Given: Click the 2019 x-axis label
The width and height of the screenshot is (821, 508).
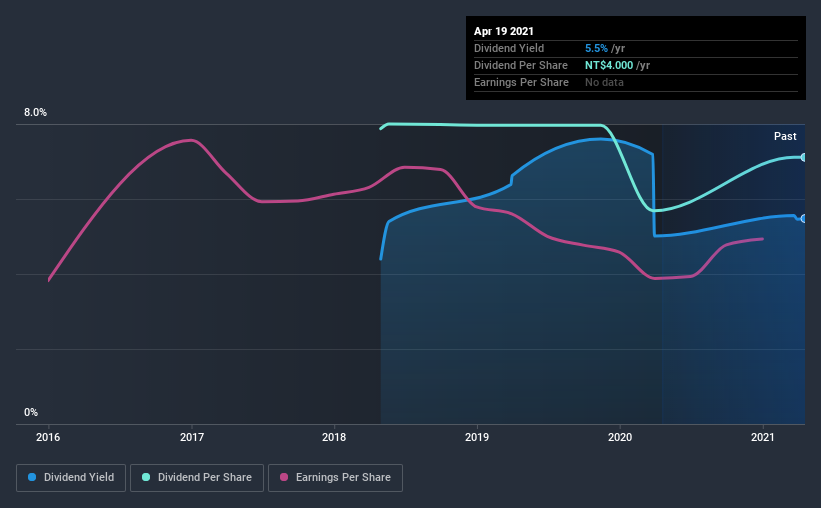Looking at the screenshot, I should tap(477, 437).
